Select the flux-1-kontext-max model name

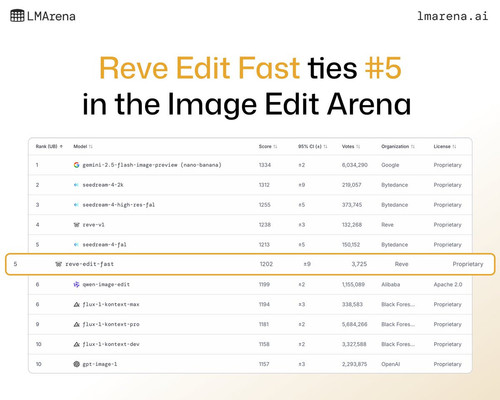point(111,304)
